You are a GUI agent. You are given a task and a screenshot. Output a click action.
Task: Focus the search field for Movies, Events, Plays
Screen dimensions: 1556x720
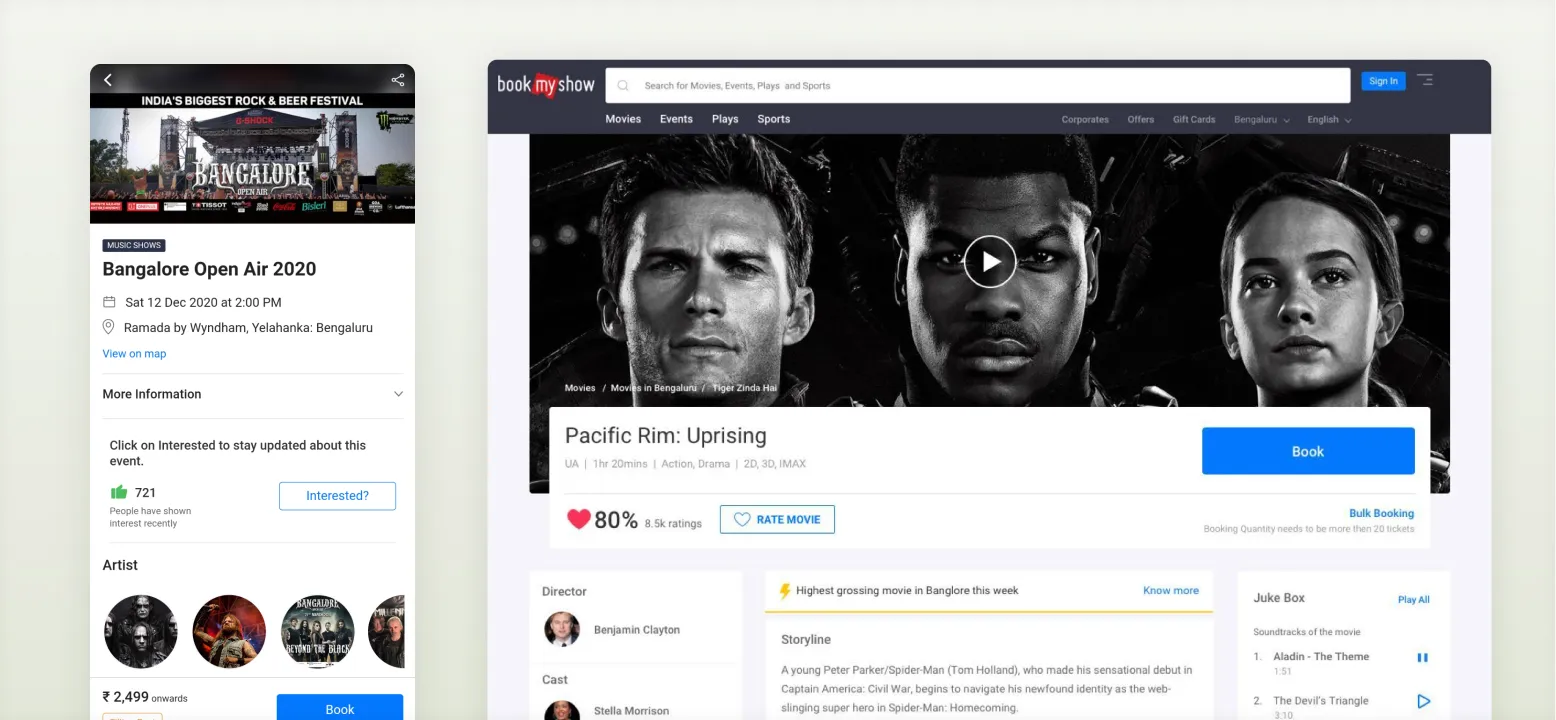977,86
